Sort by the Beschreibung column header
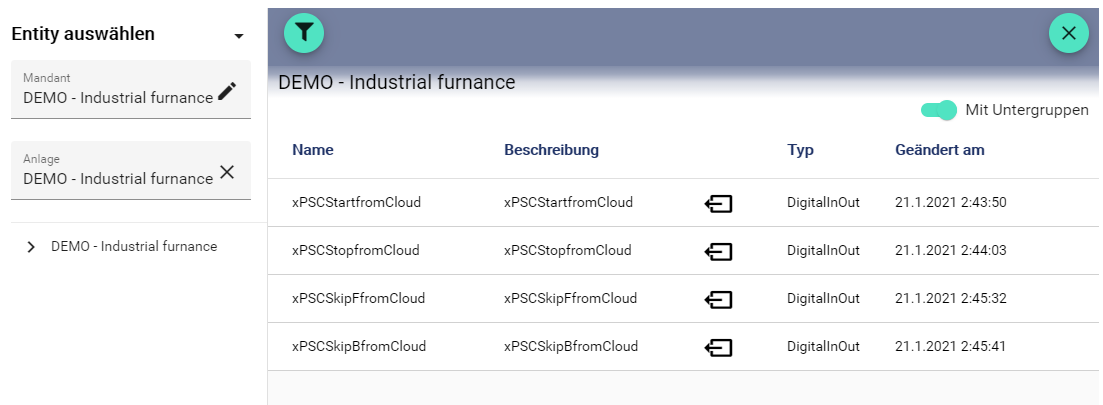Screen dimensions: 1103x405 click(551, 150)
